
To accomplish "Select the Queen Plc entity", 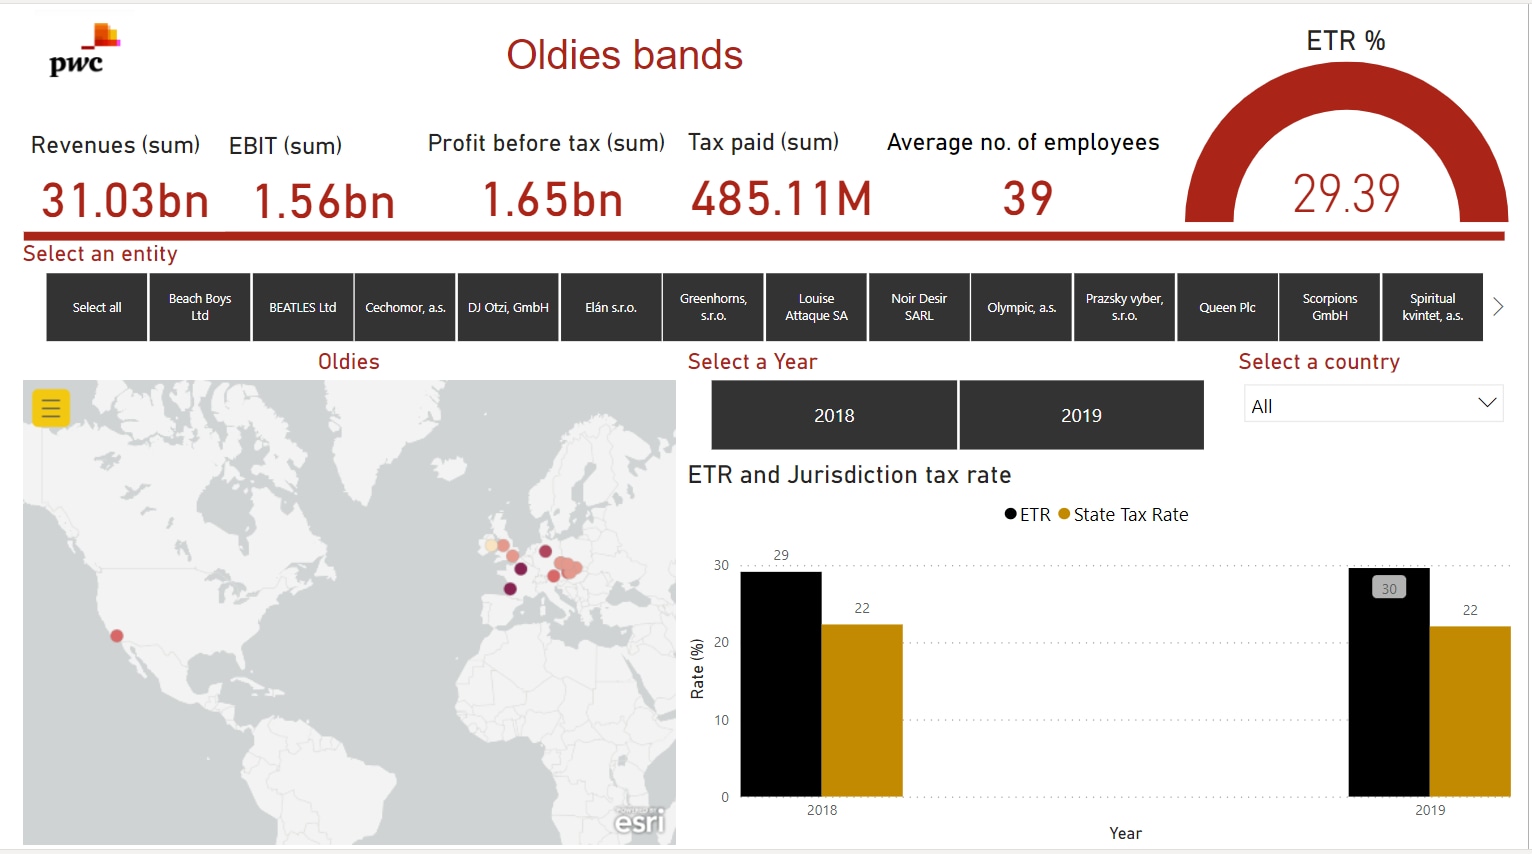I will tap(1227, 307).
